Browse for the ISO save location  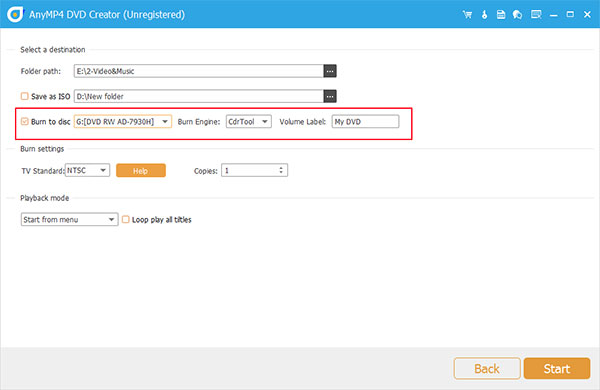330,96
